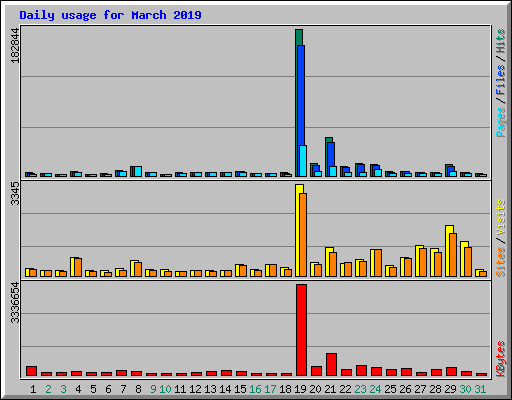512x400 pixels.
Task: Click the red KBytes bar for day 21
Action: point(331,364)
